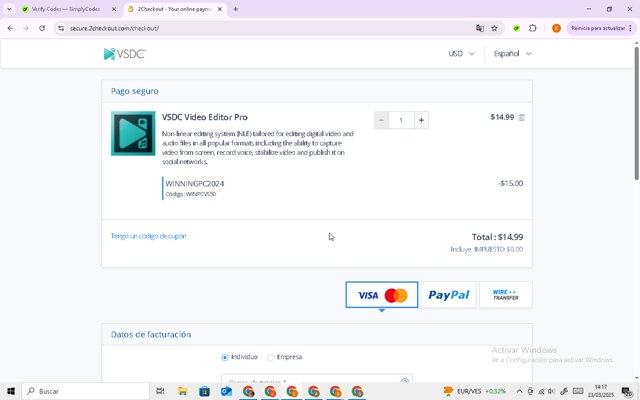Switch to the Verify Codes SimplyCodes tab

pyautogui.click(x=65, y=9)
